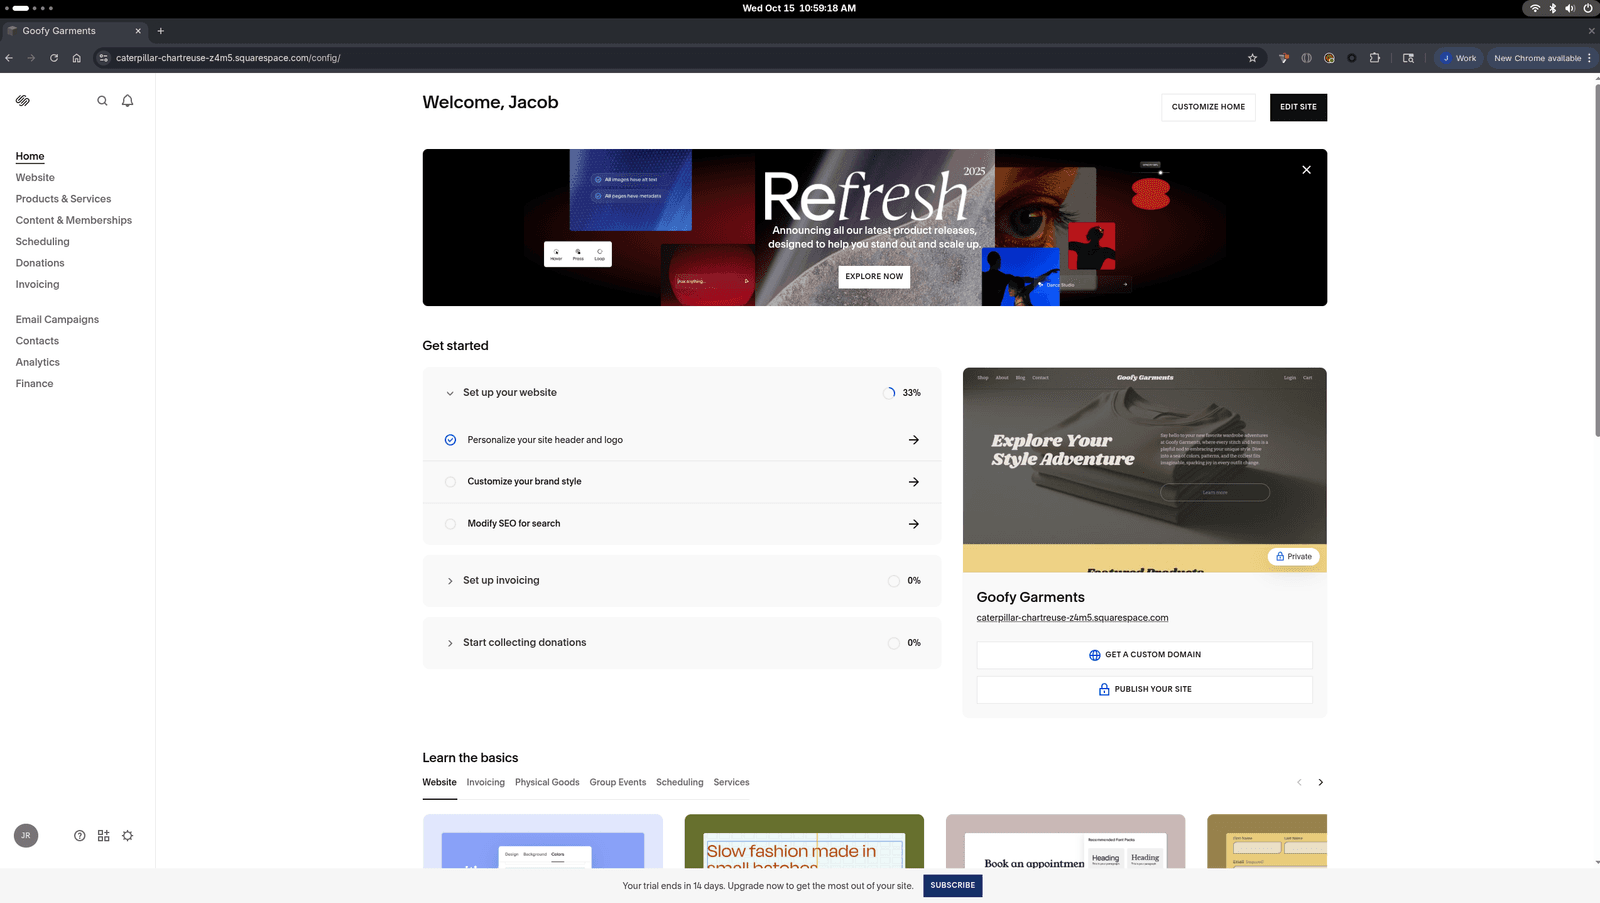Collapse the Set up your website section
The height and width of the screenshot is (903, 1600).
(x=450, y=393)
